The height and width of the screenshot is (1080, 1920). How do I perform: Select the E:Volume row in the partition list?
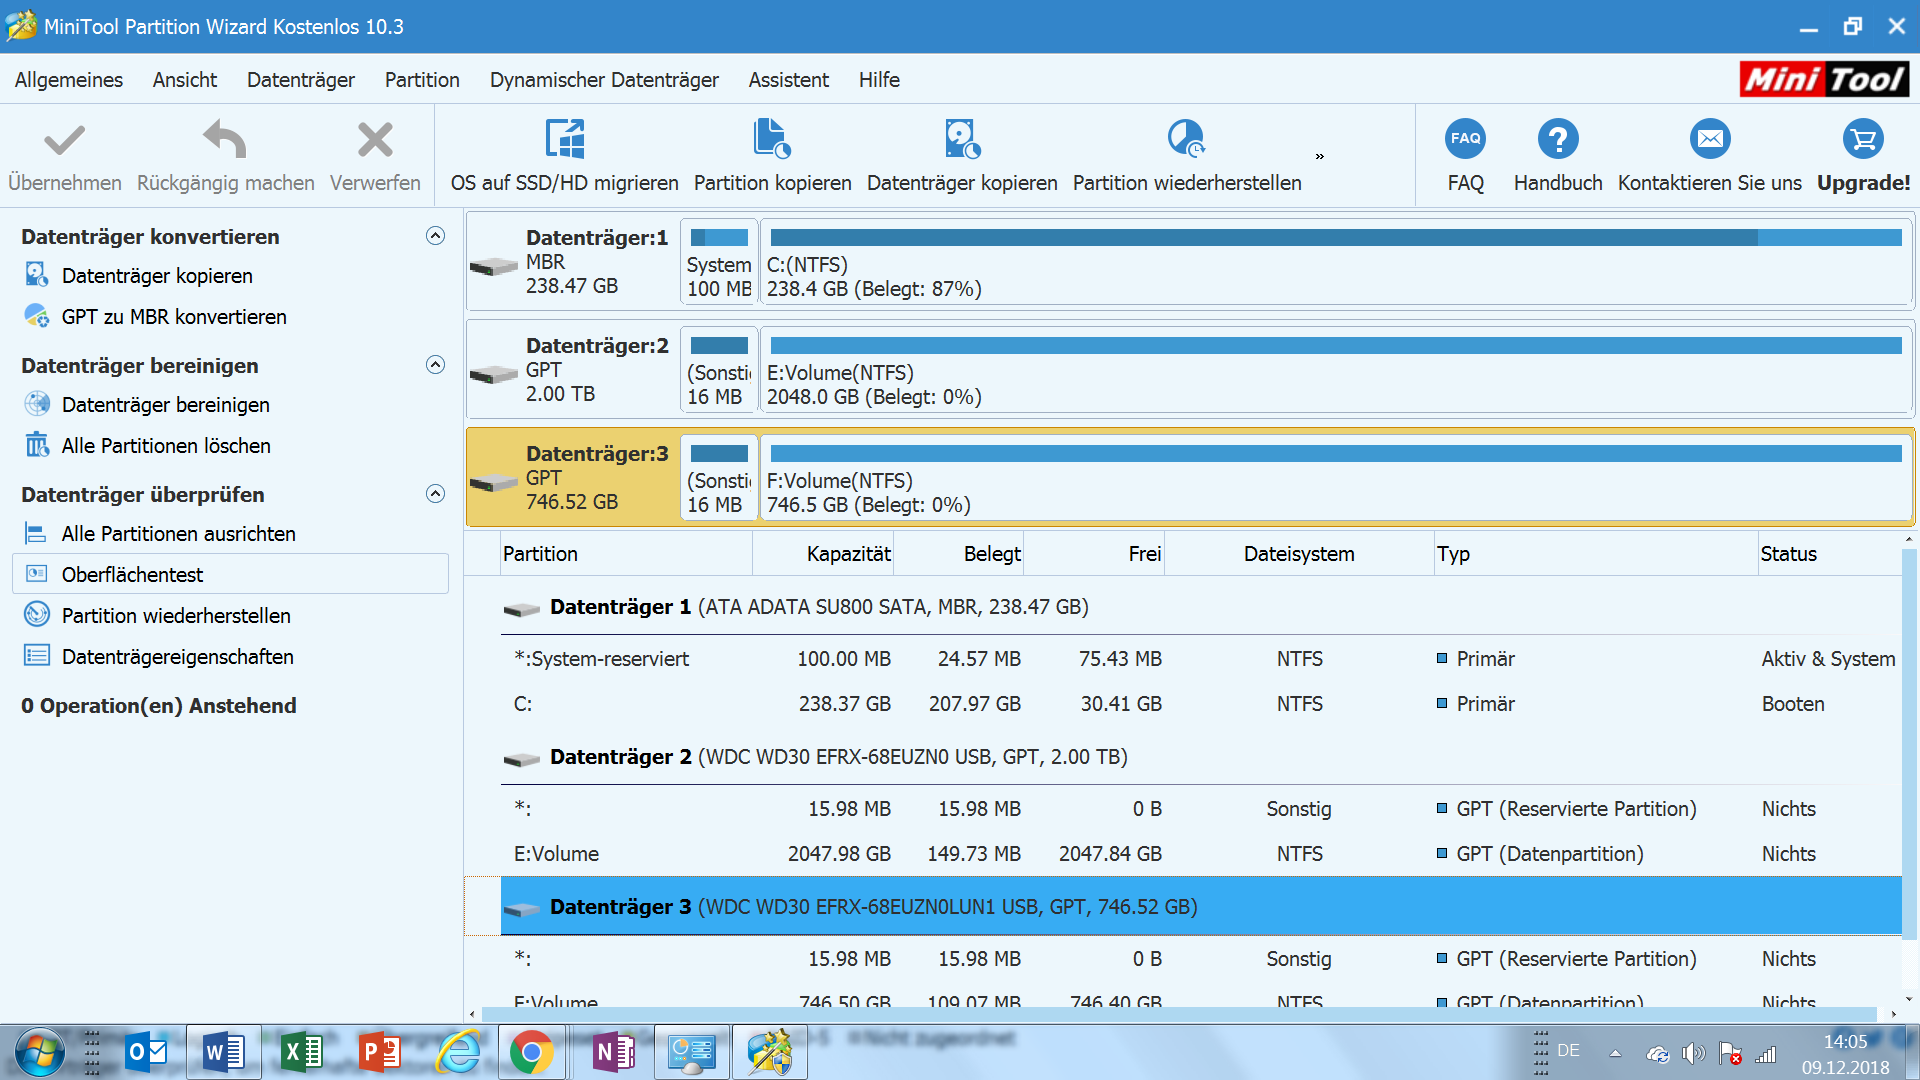556,854
